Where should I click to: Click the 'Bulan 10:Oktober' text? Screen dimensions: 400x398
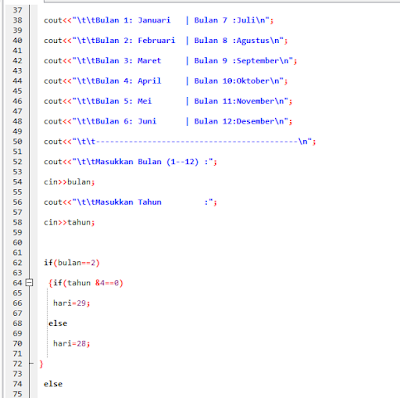232,81
